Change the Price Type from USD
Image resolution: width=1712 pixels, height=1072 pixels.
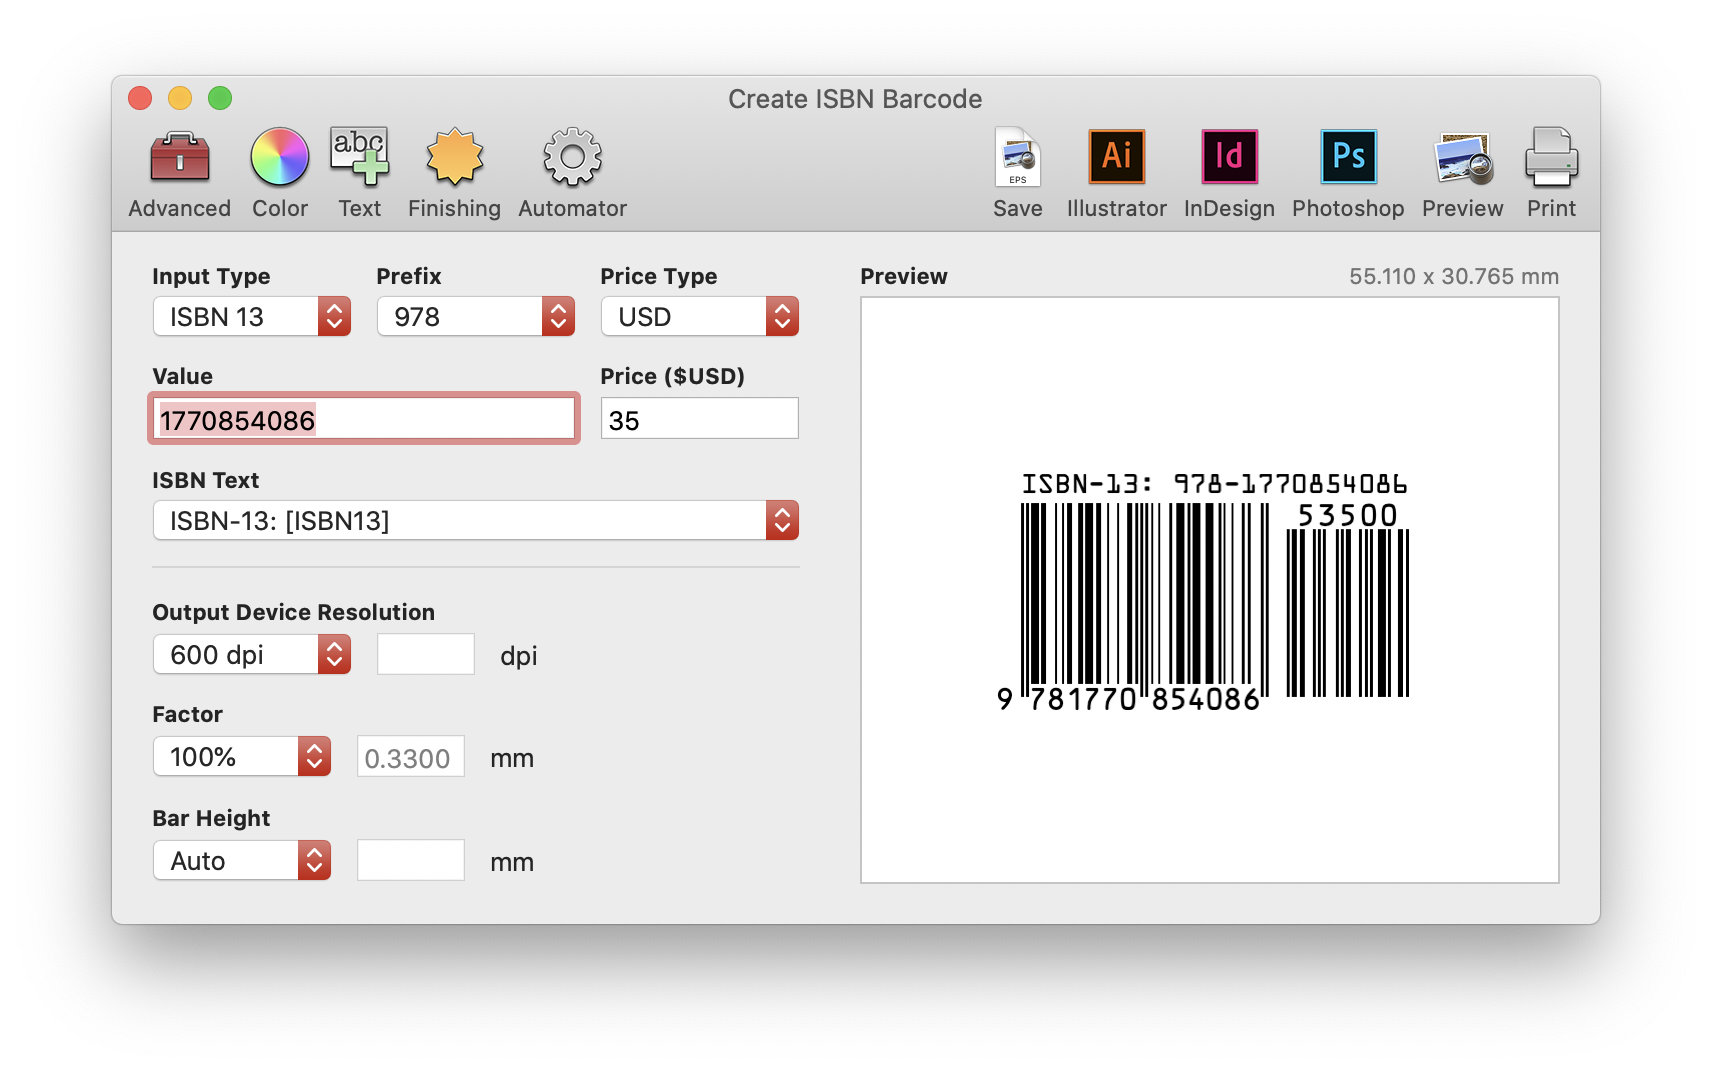700,317
